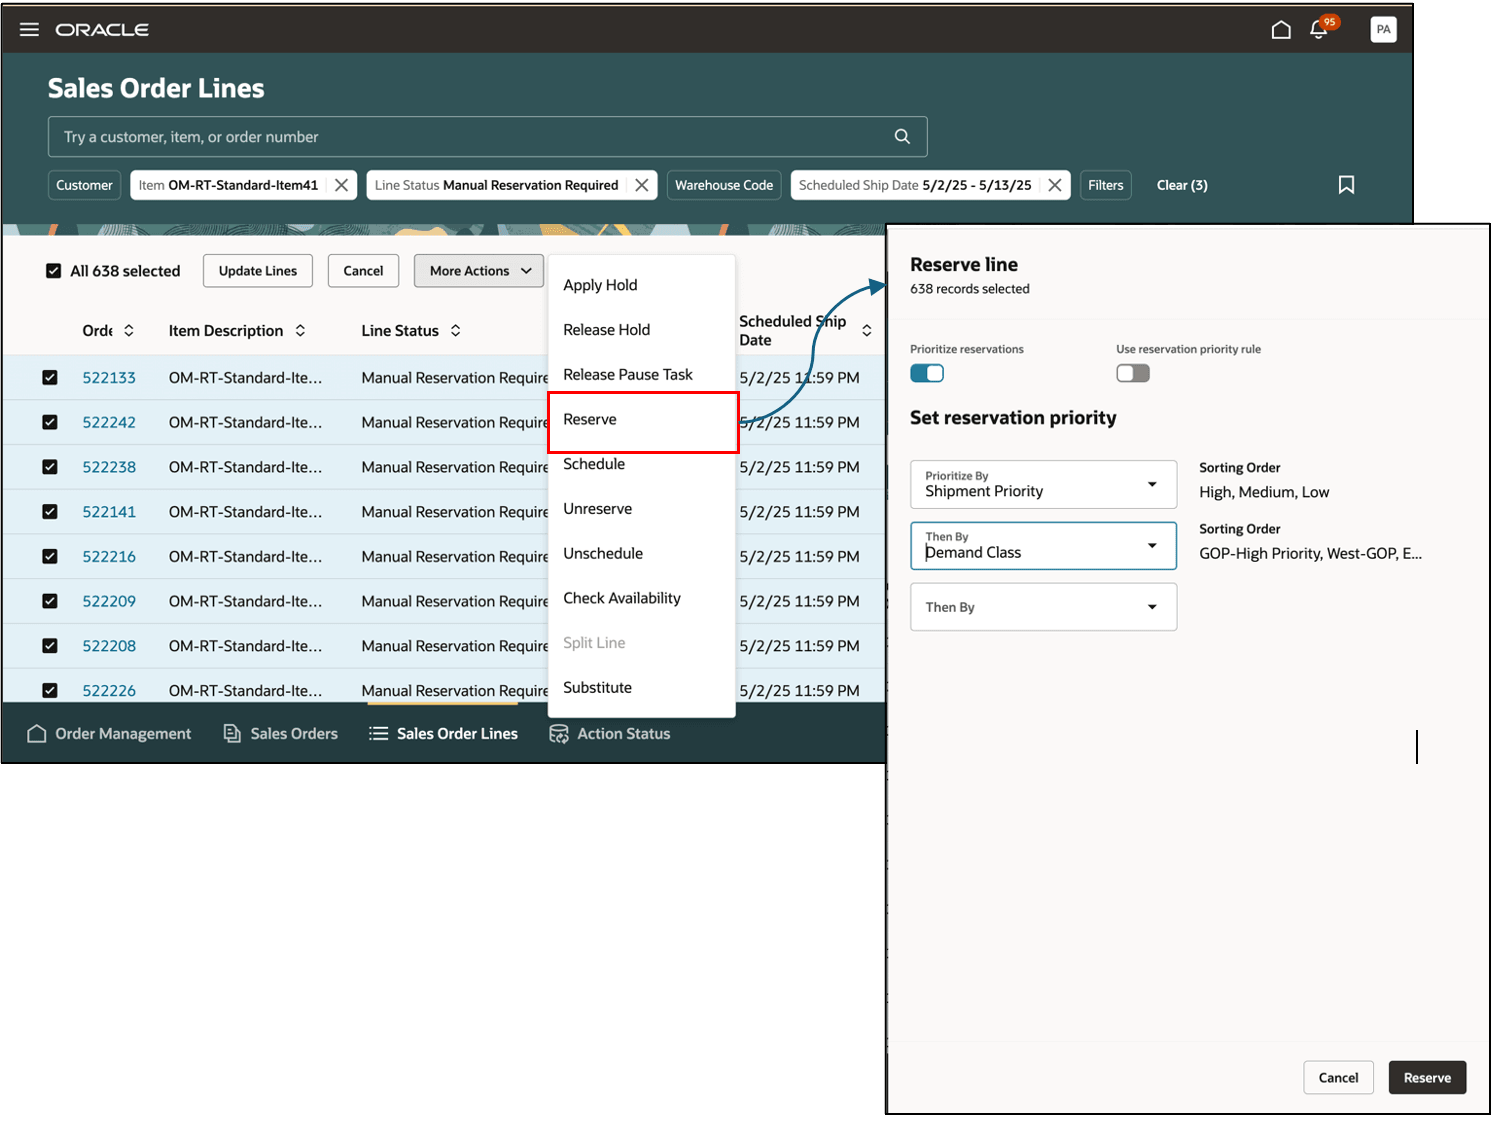Edit the Line Status filter value

click(497, 185)
